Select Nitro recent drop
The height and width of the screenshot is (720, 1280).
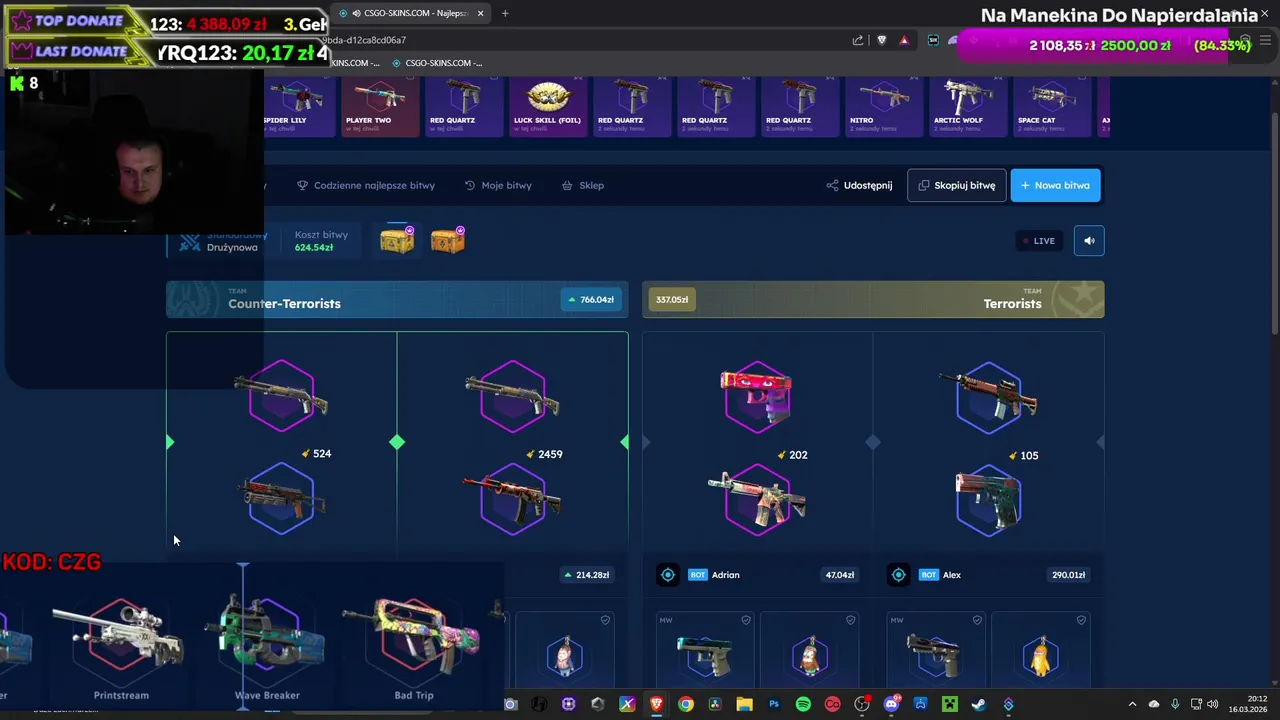coord(884,107)
